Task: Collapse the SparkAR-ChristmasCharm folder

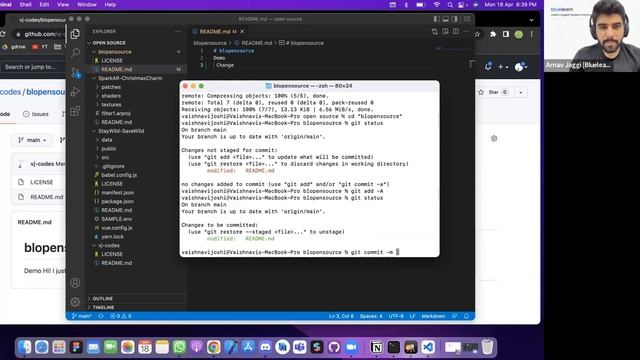Action: pyautogui.click(x=130, y=78)
